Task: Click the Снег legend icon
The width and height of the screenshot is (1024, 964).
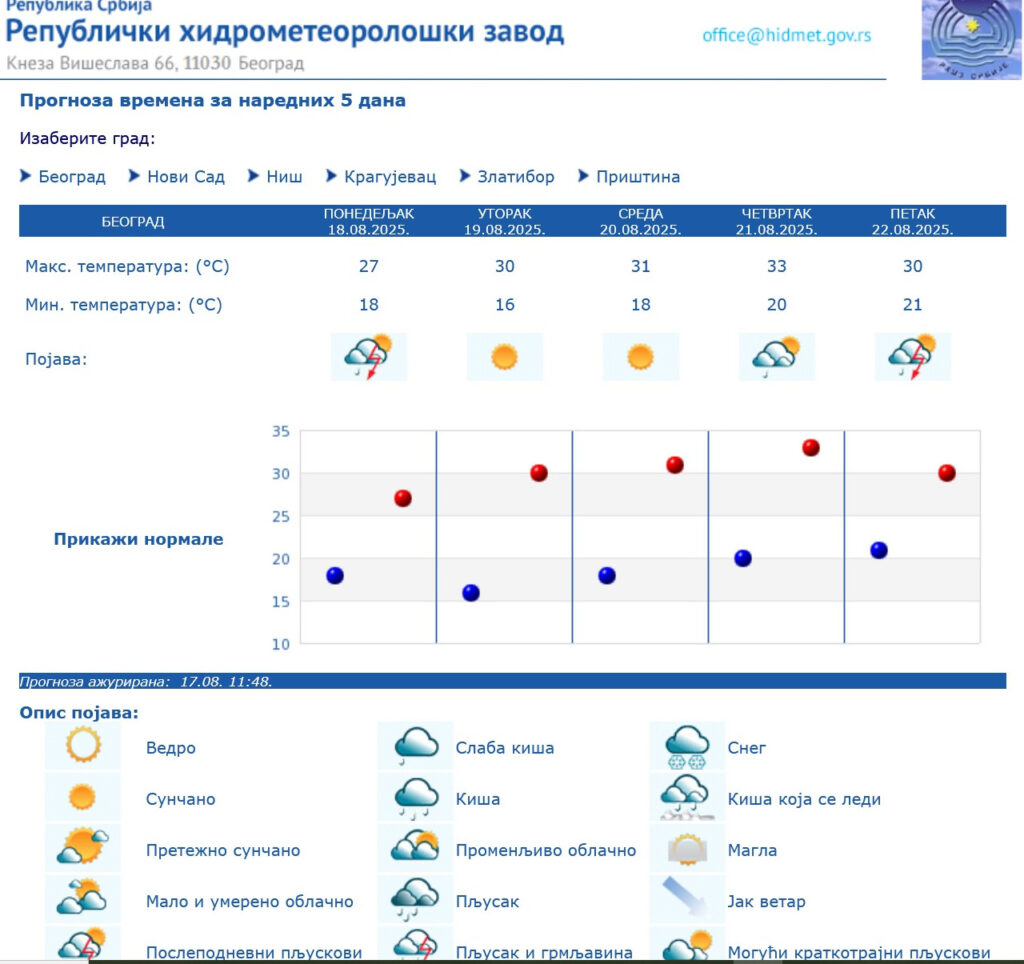Action: [687, 747]
